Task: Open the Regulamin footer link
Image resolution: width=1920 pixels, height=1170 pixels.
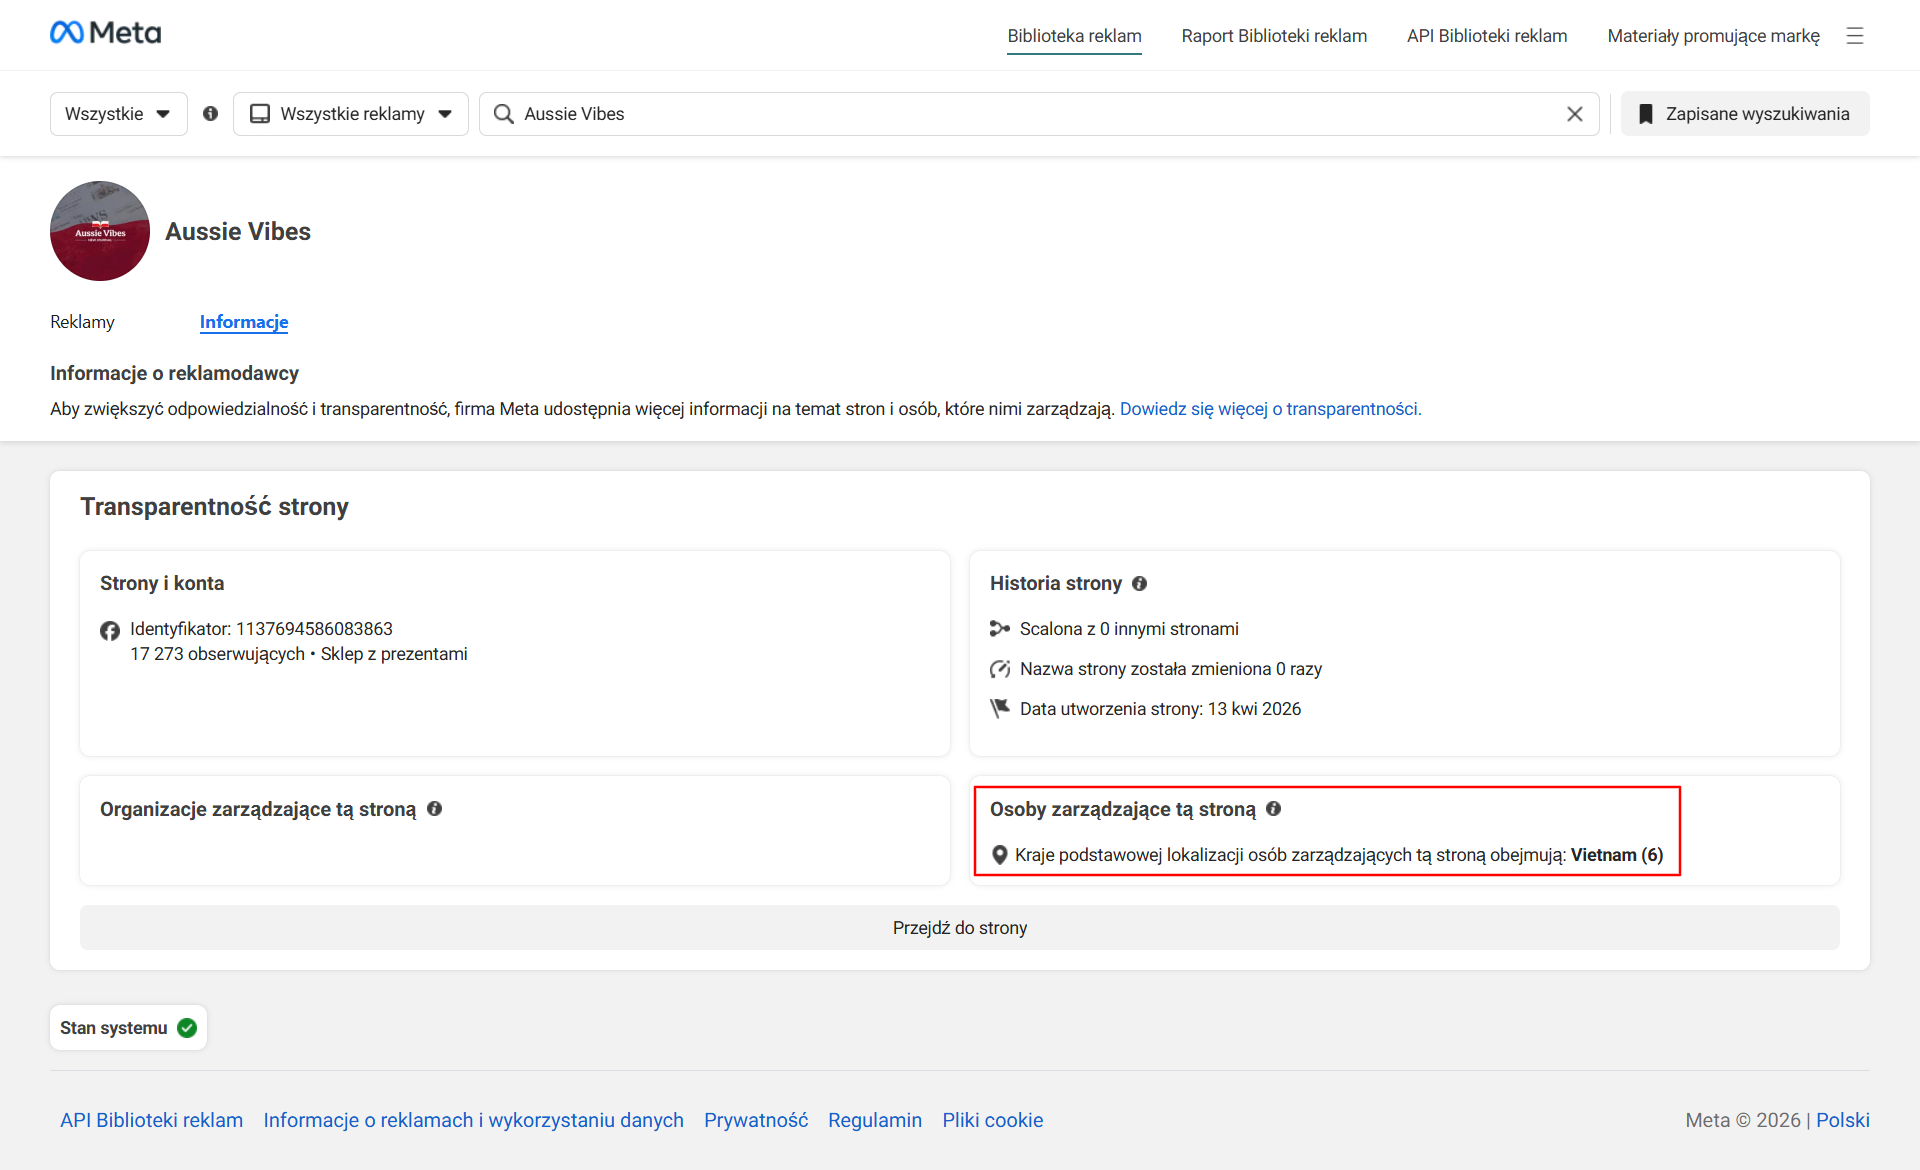Action: pos(875,1120)
